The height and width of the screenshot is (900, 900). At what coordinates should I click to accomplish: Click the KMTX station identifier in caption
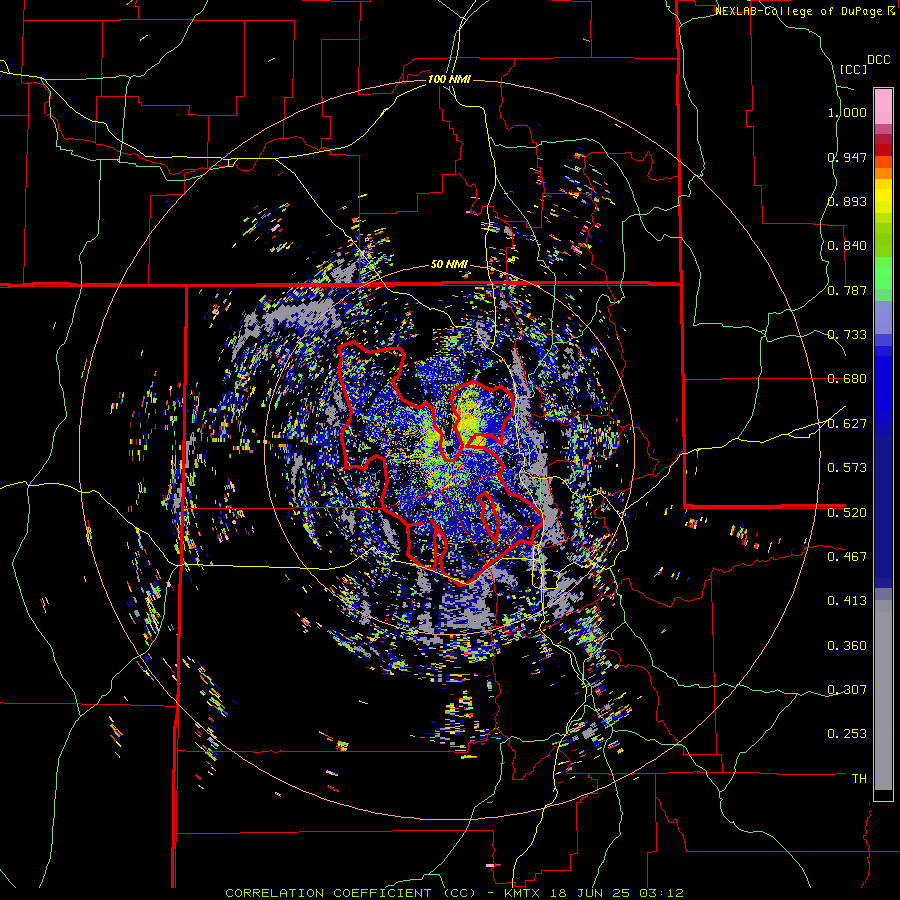523,893
